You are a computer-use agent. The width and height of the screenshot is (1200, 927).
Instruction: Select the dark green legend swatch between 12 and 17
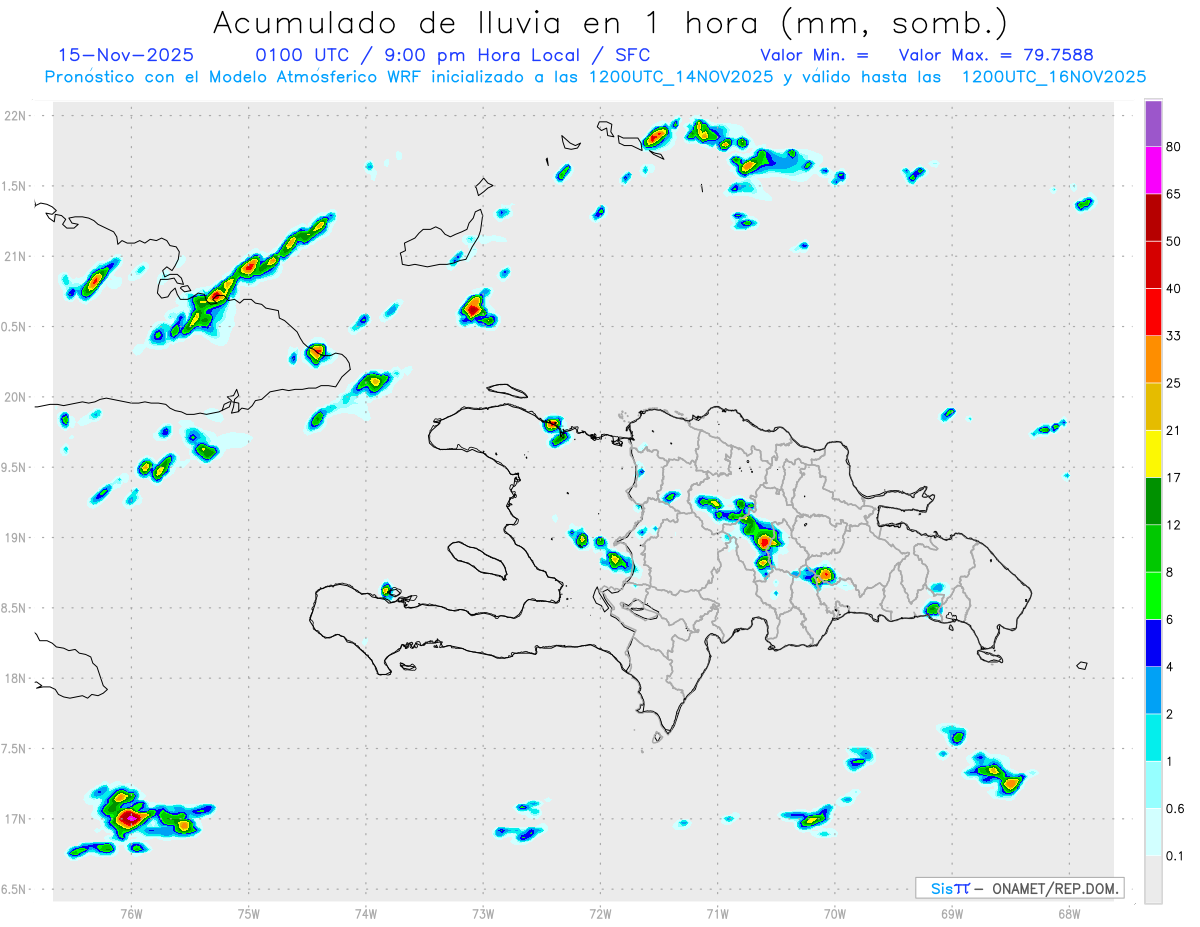coord(1153,501)
